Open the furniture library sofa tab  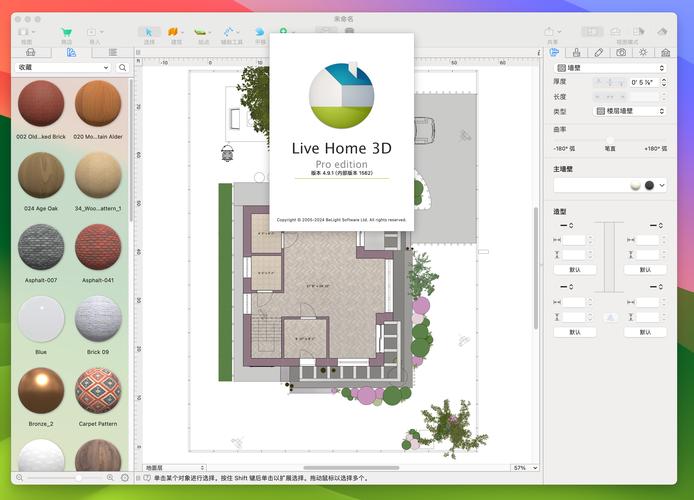(31, 53)
